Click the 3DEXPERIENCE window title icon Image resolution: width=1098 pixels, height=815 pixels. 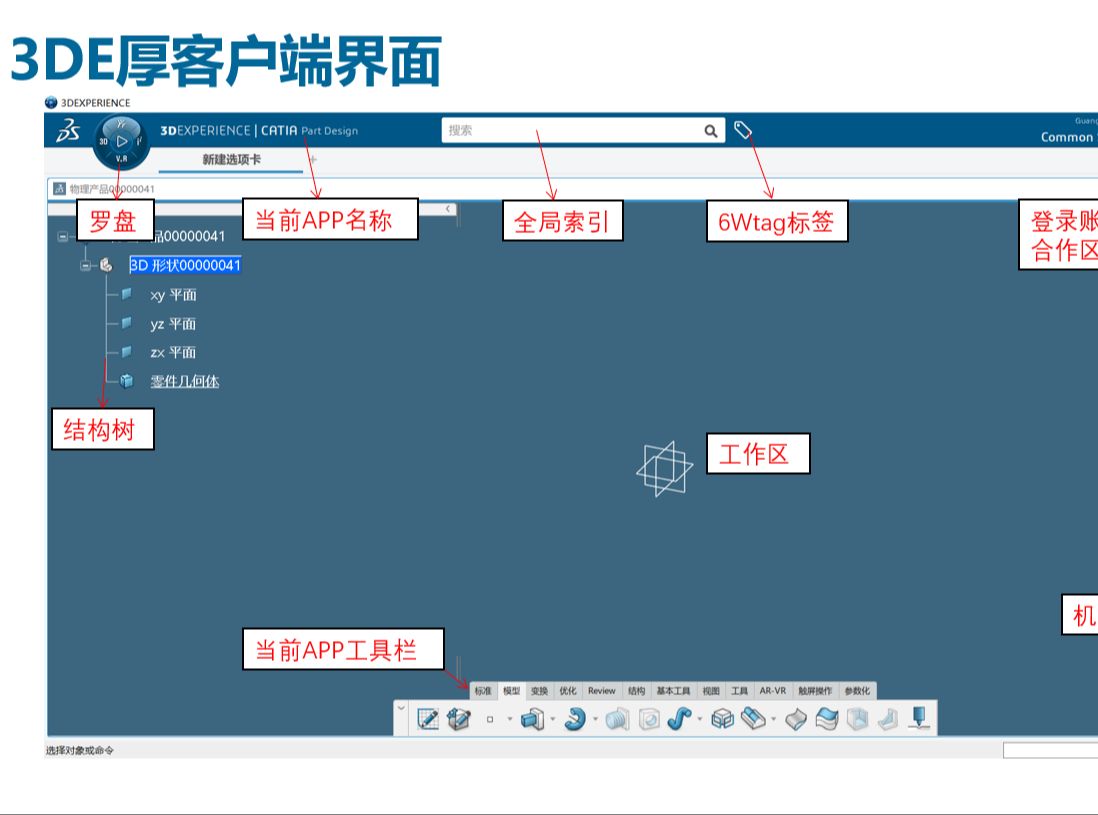point(51,102)
